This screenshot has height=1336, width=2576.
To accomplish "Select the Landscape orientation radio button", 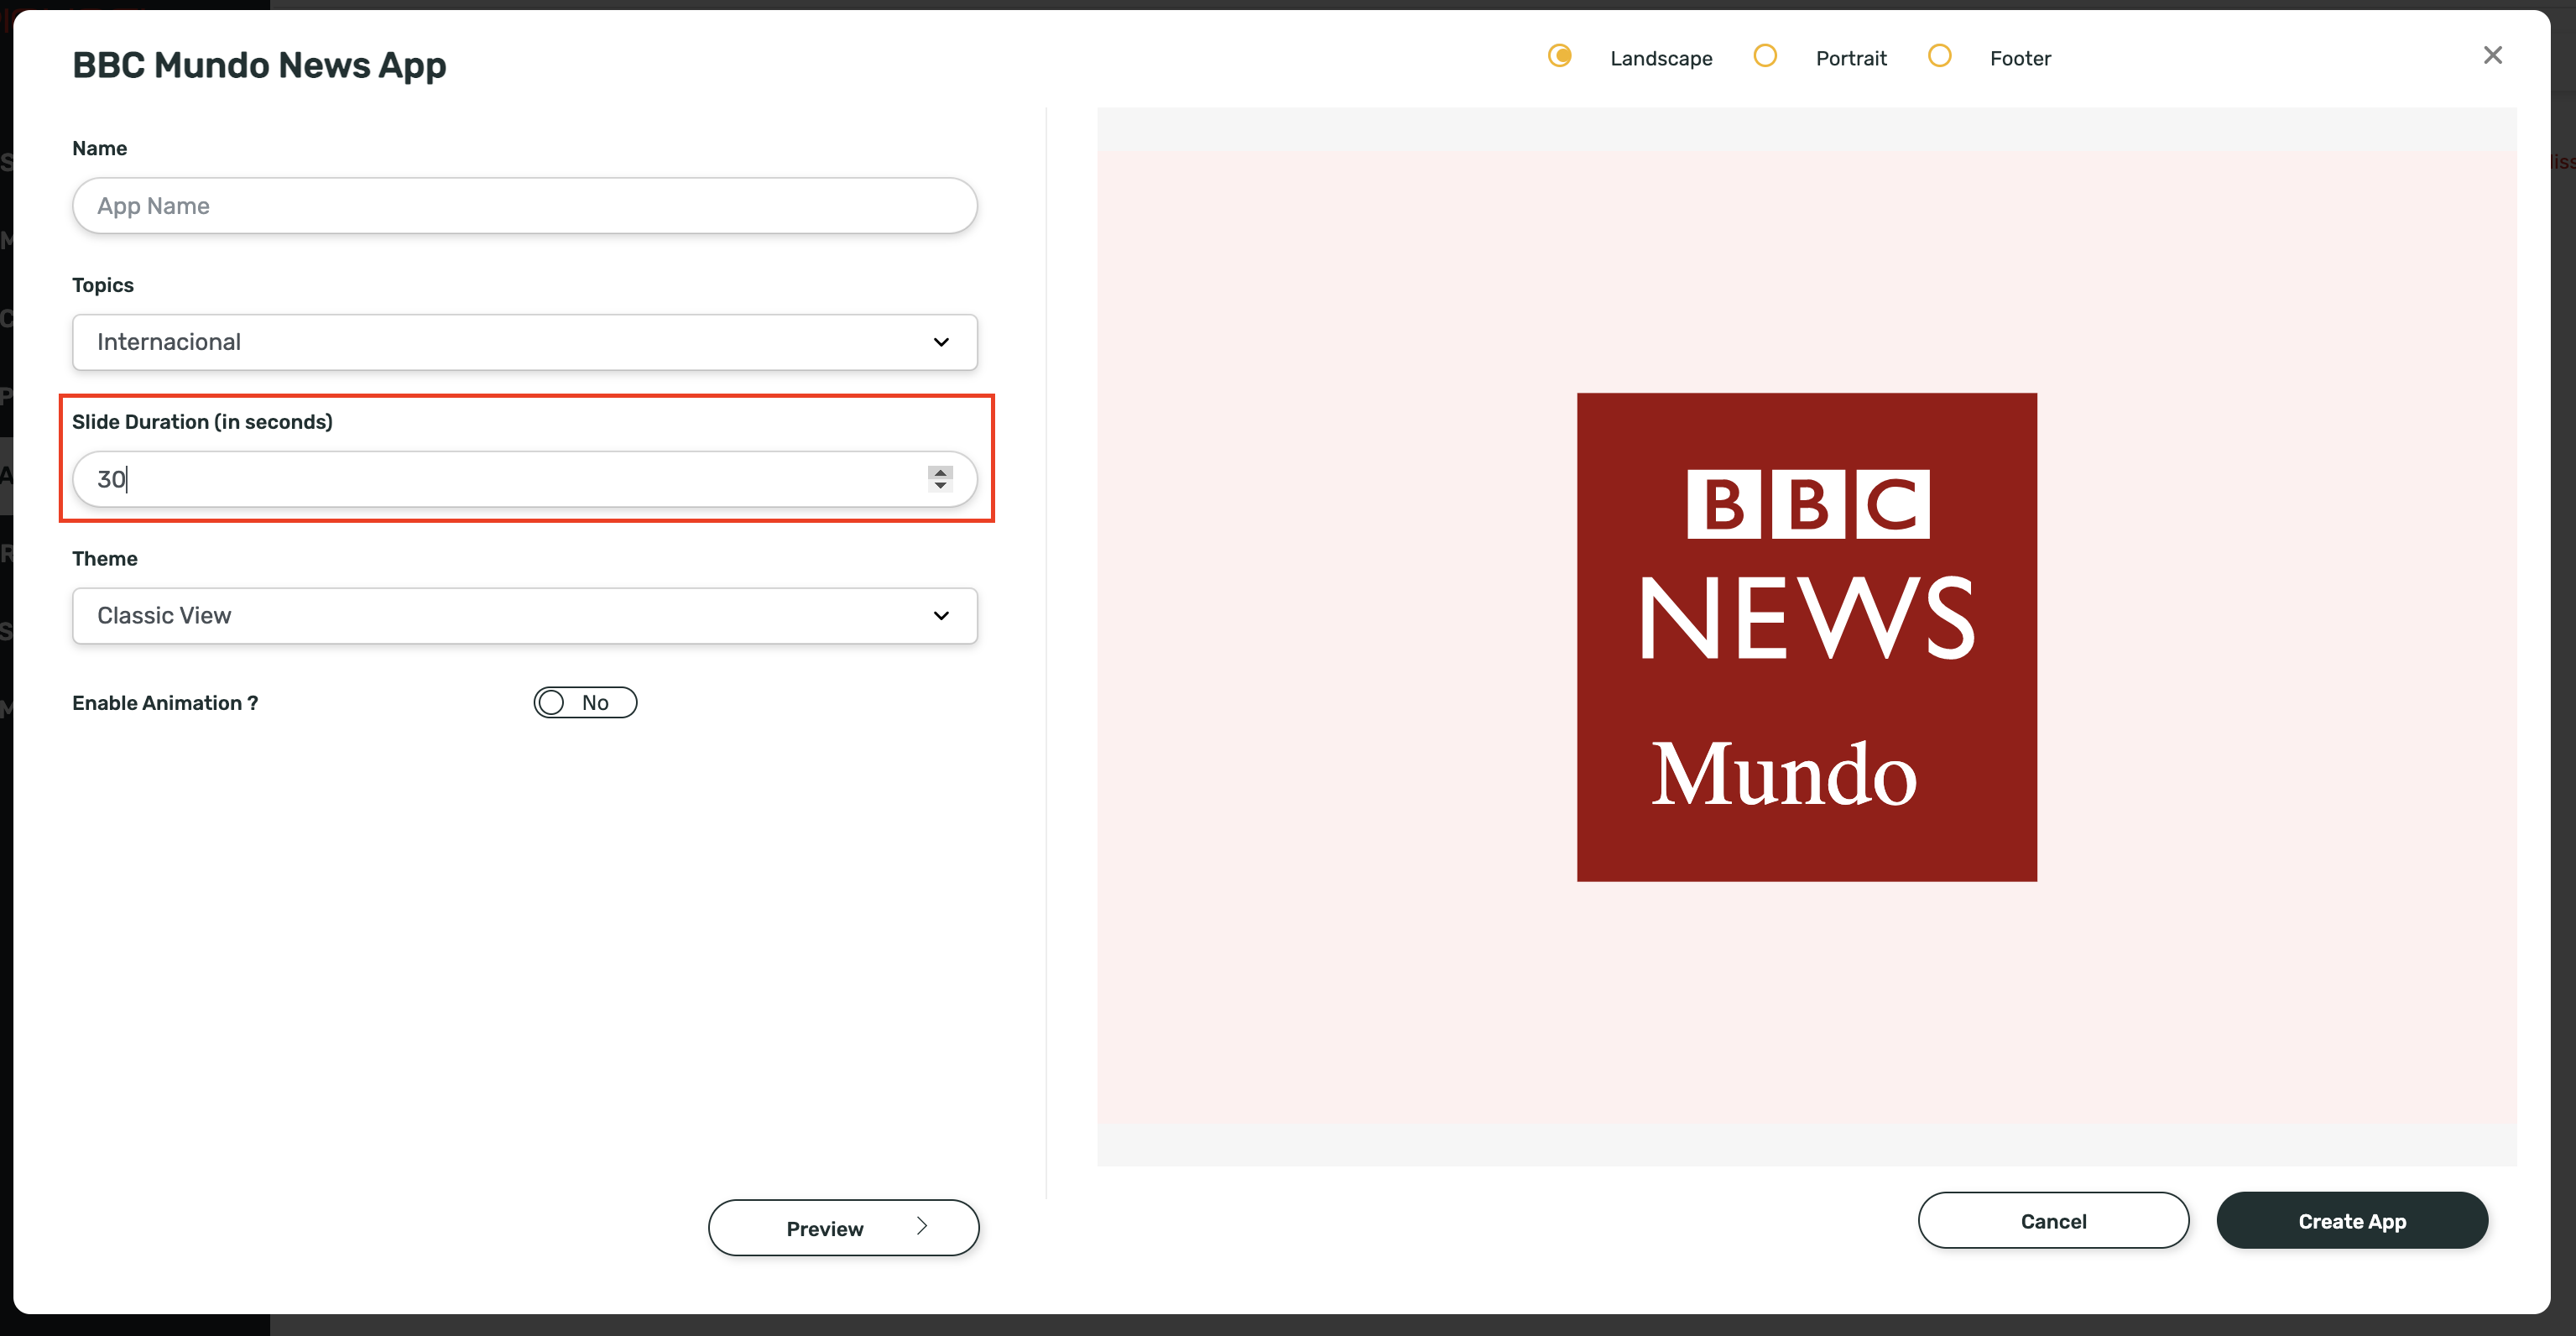I will point(1560,56).
